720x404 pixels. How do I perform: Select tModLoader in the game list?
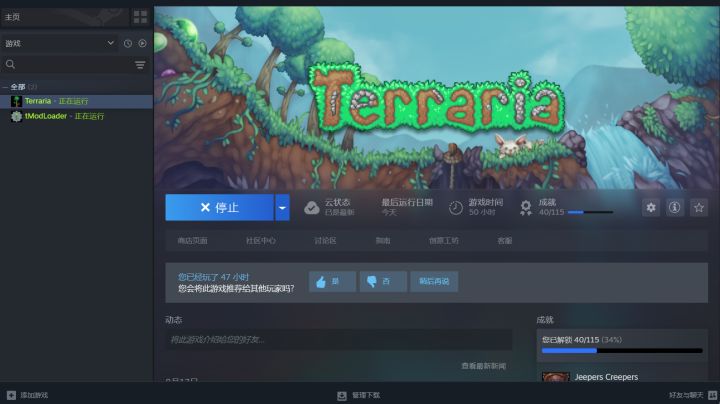point(76,116)
